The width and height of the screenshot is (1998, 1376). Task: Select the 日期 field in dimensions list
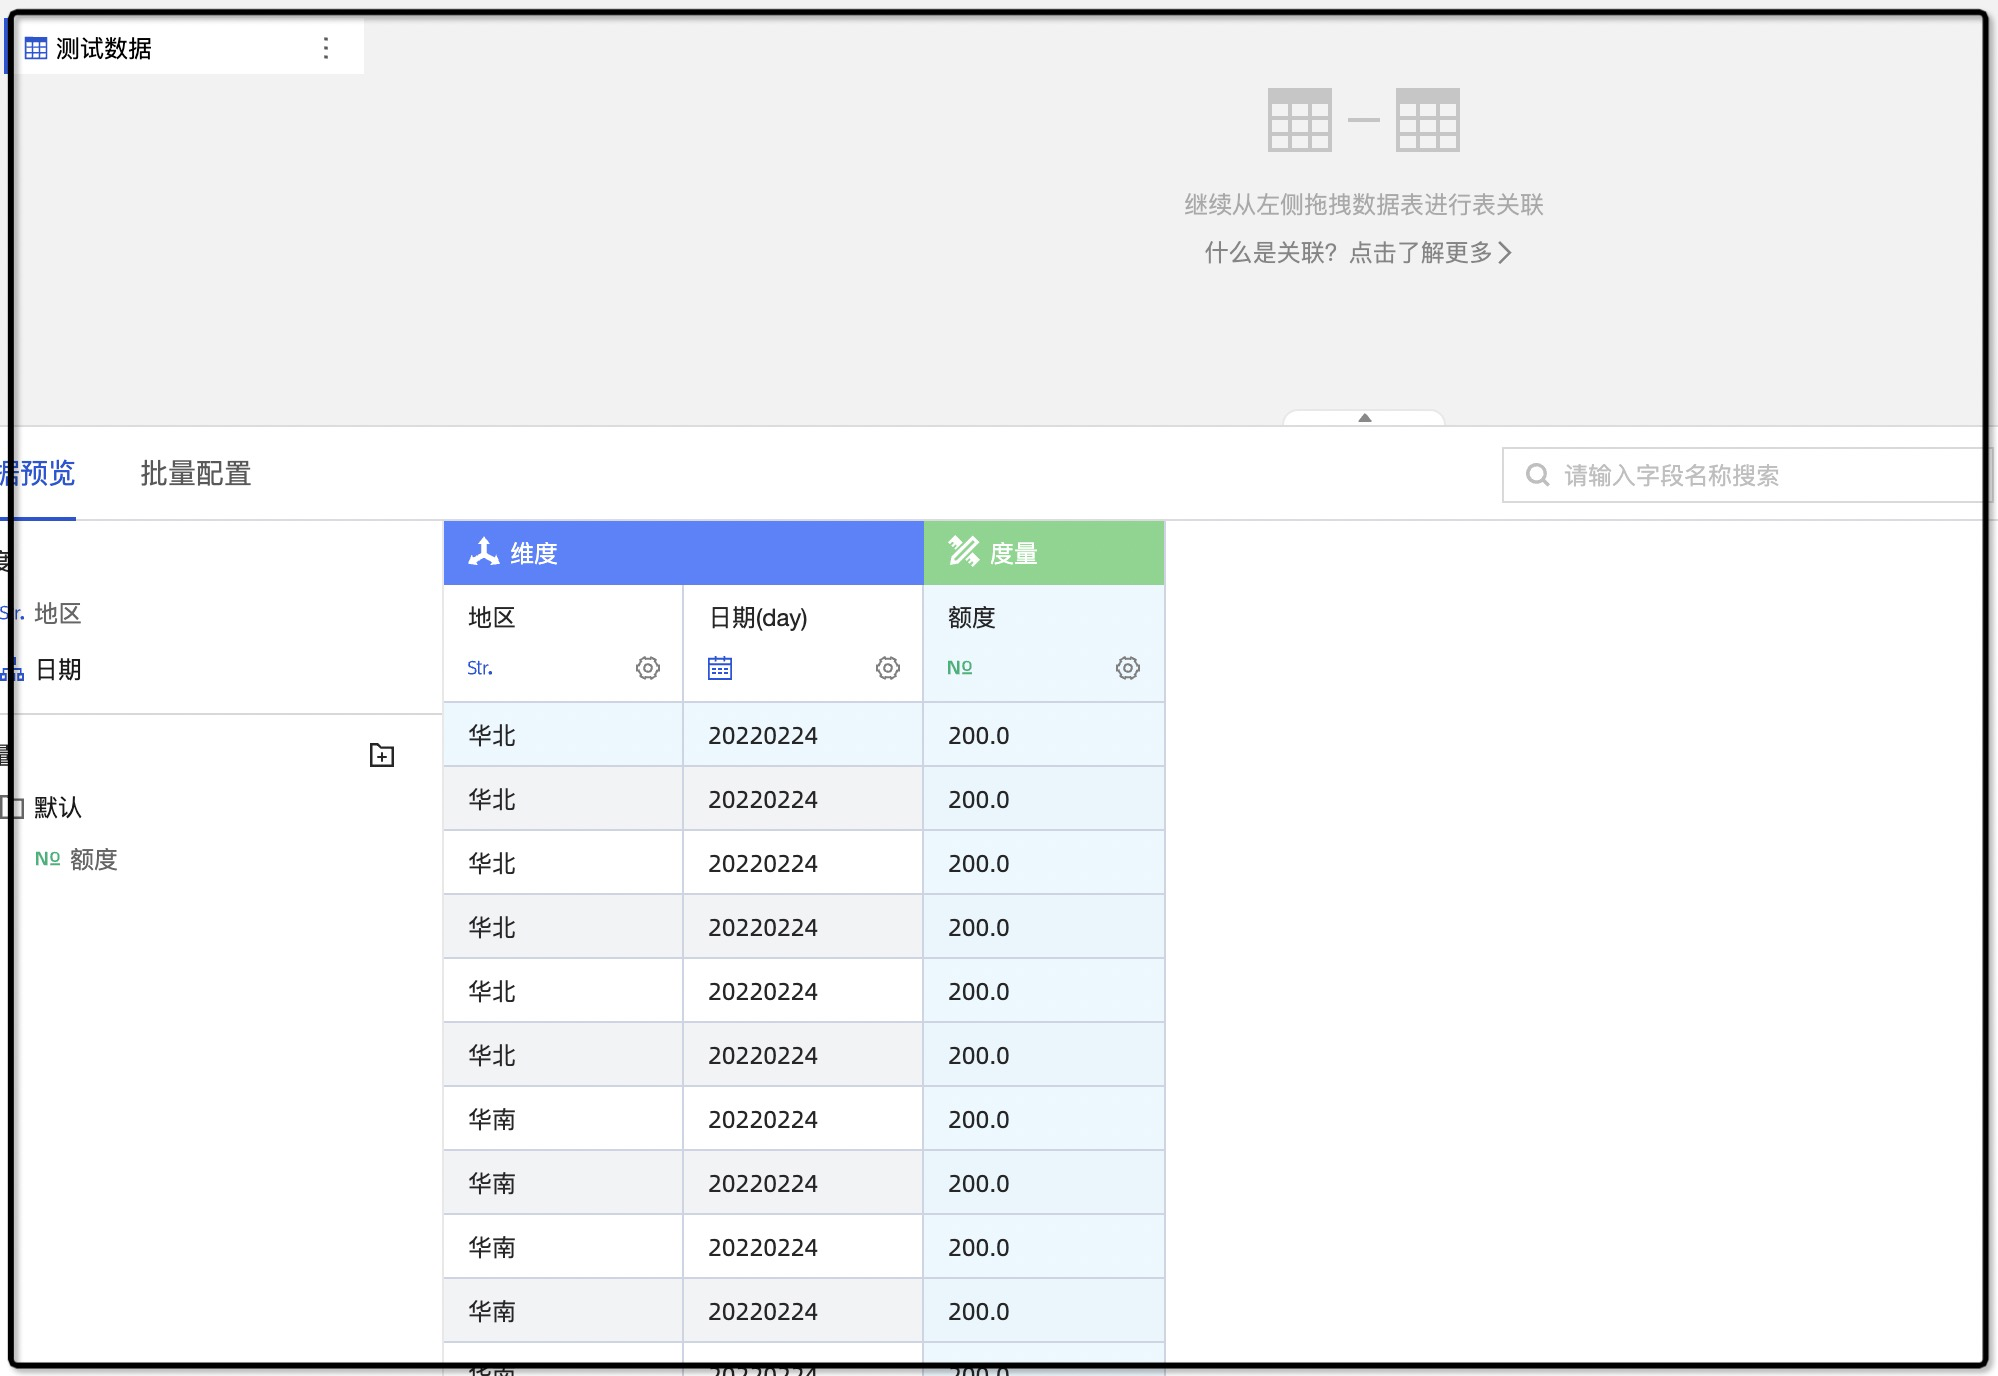[x=58, y=670]
